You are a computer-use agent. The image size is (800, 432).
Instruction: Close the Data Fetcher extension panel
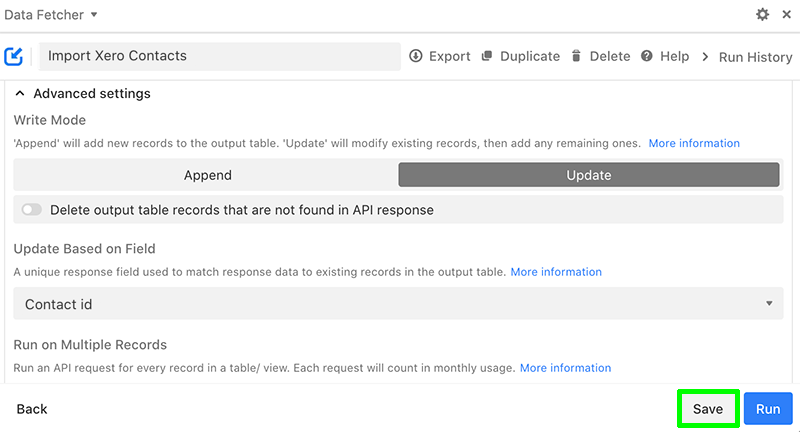(x=787, y=14)
